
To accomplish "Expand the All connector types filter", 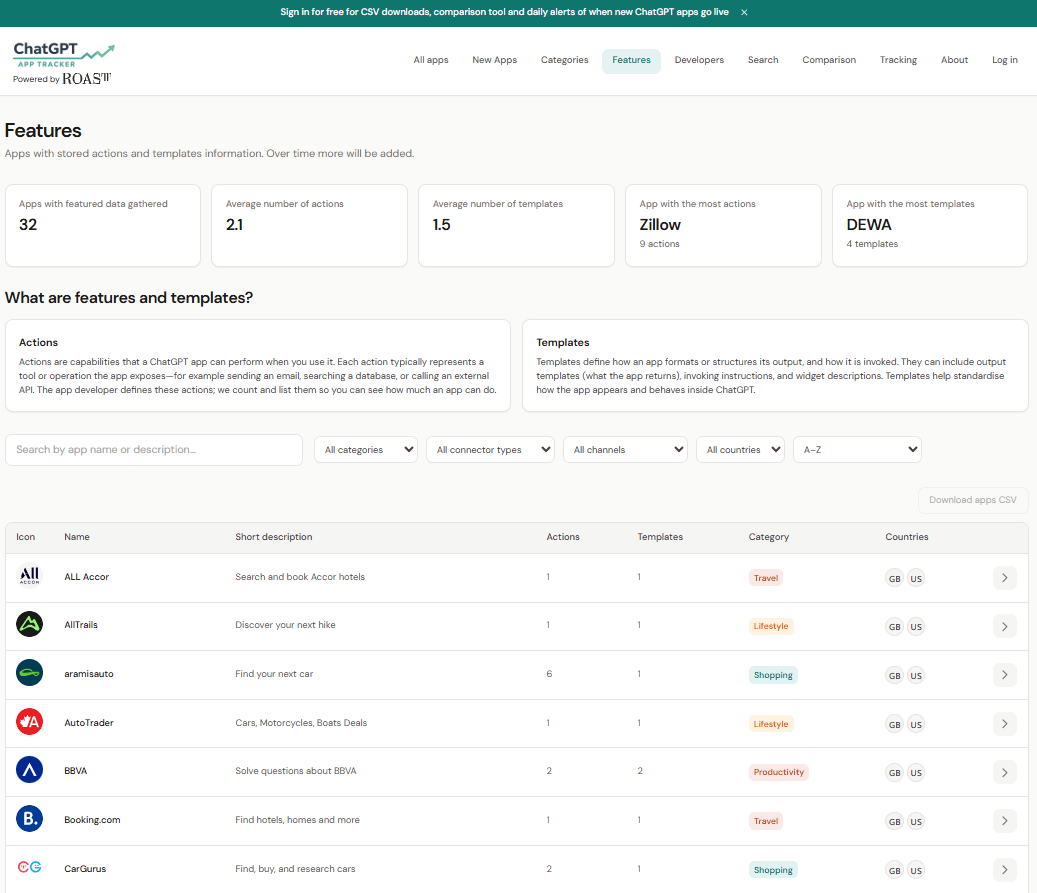I will pyautogui.click(x=490, y=449).
